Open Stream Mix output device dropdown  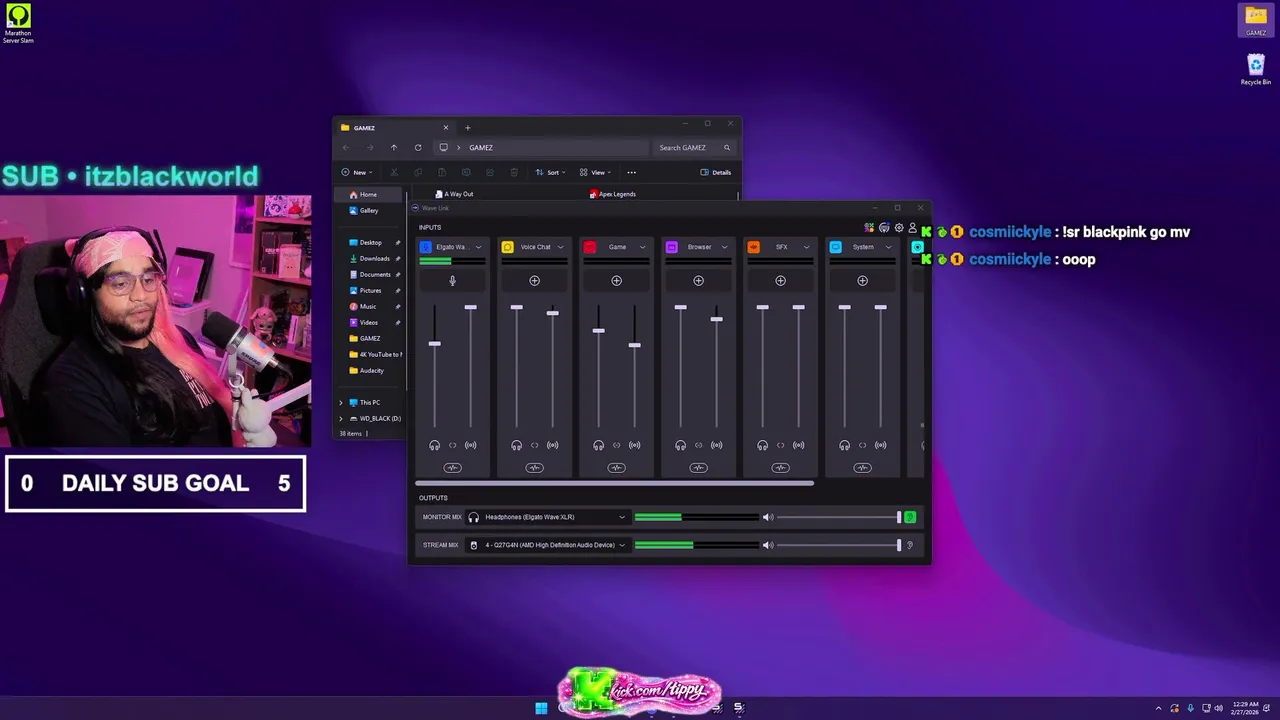547,545
